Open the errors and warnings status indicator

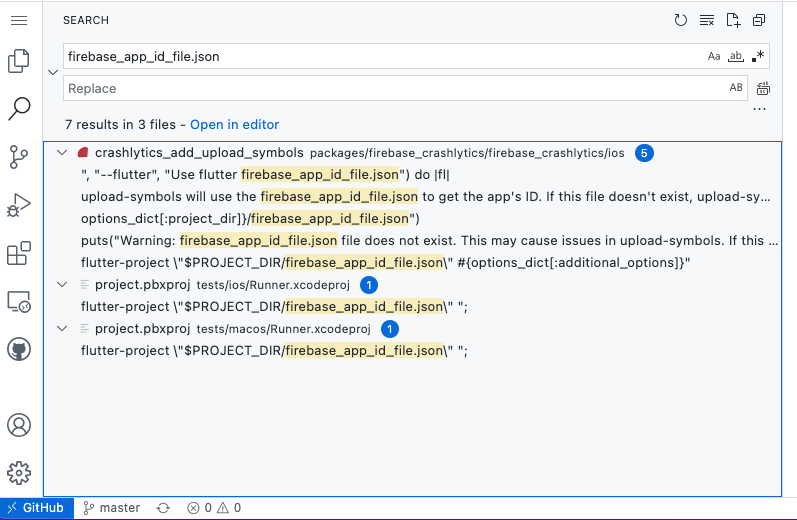coord(214,508)
